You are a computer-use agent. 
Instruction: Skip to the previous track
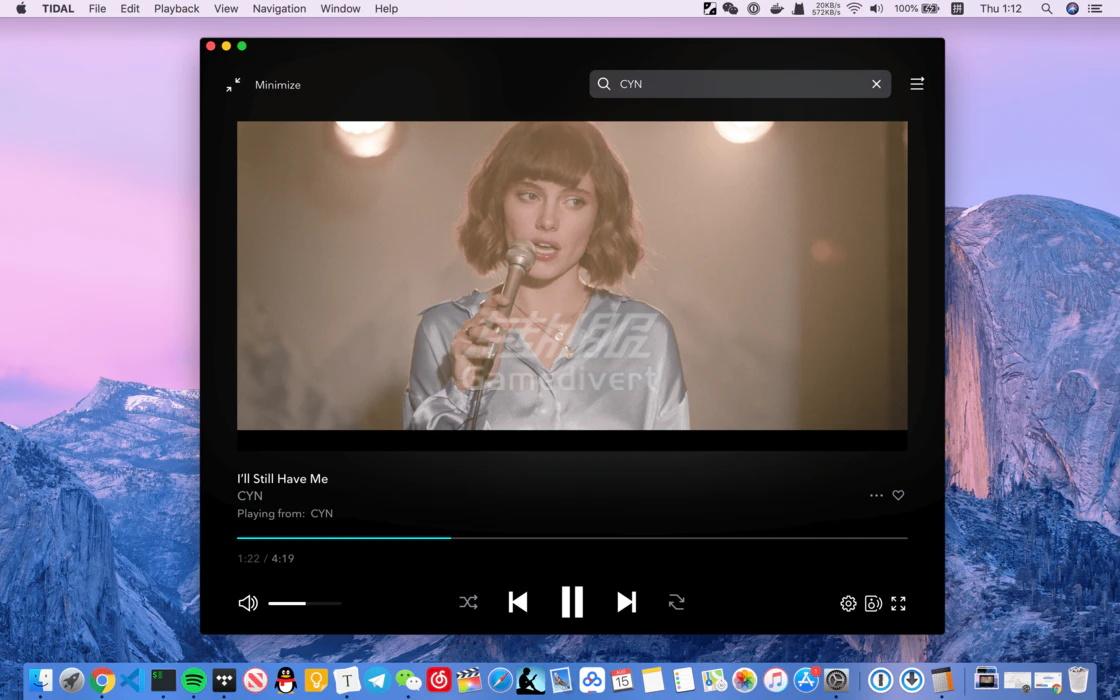click(x=518, y=602)
